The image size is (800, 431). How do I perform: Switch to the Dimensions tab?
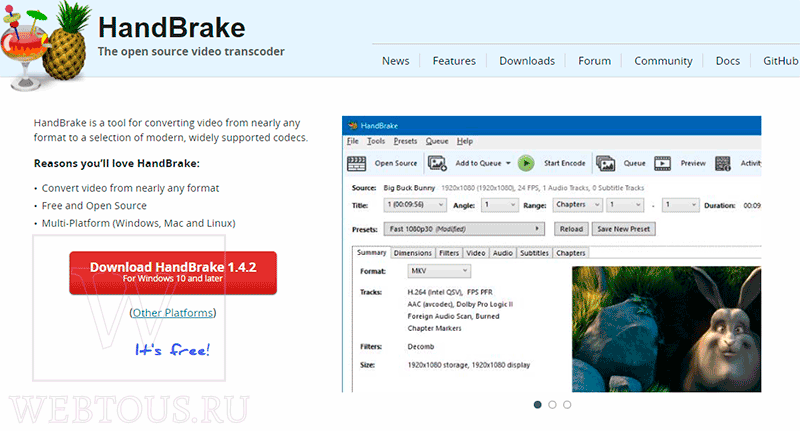[x=413, y=253]
